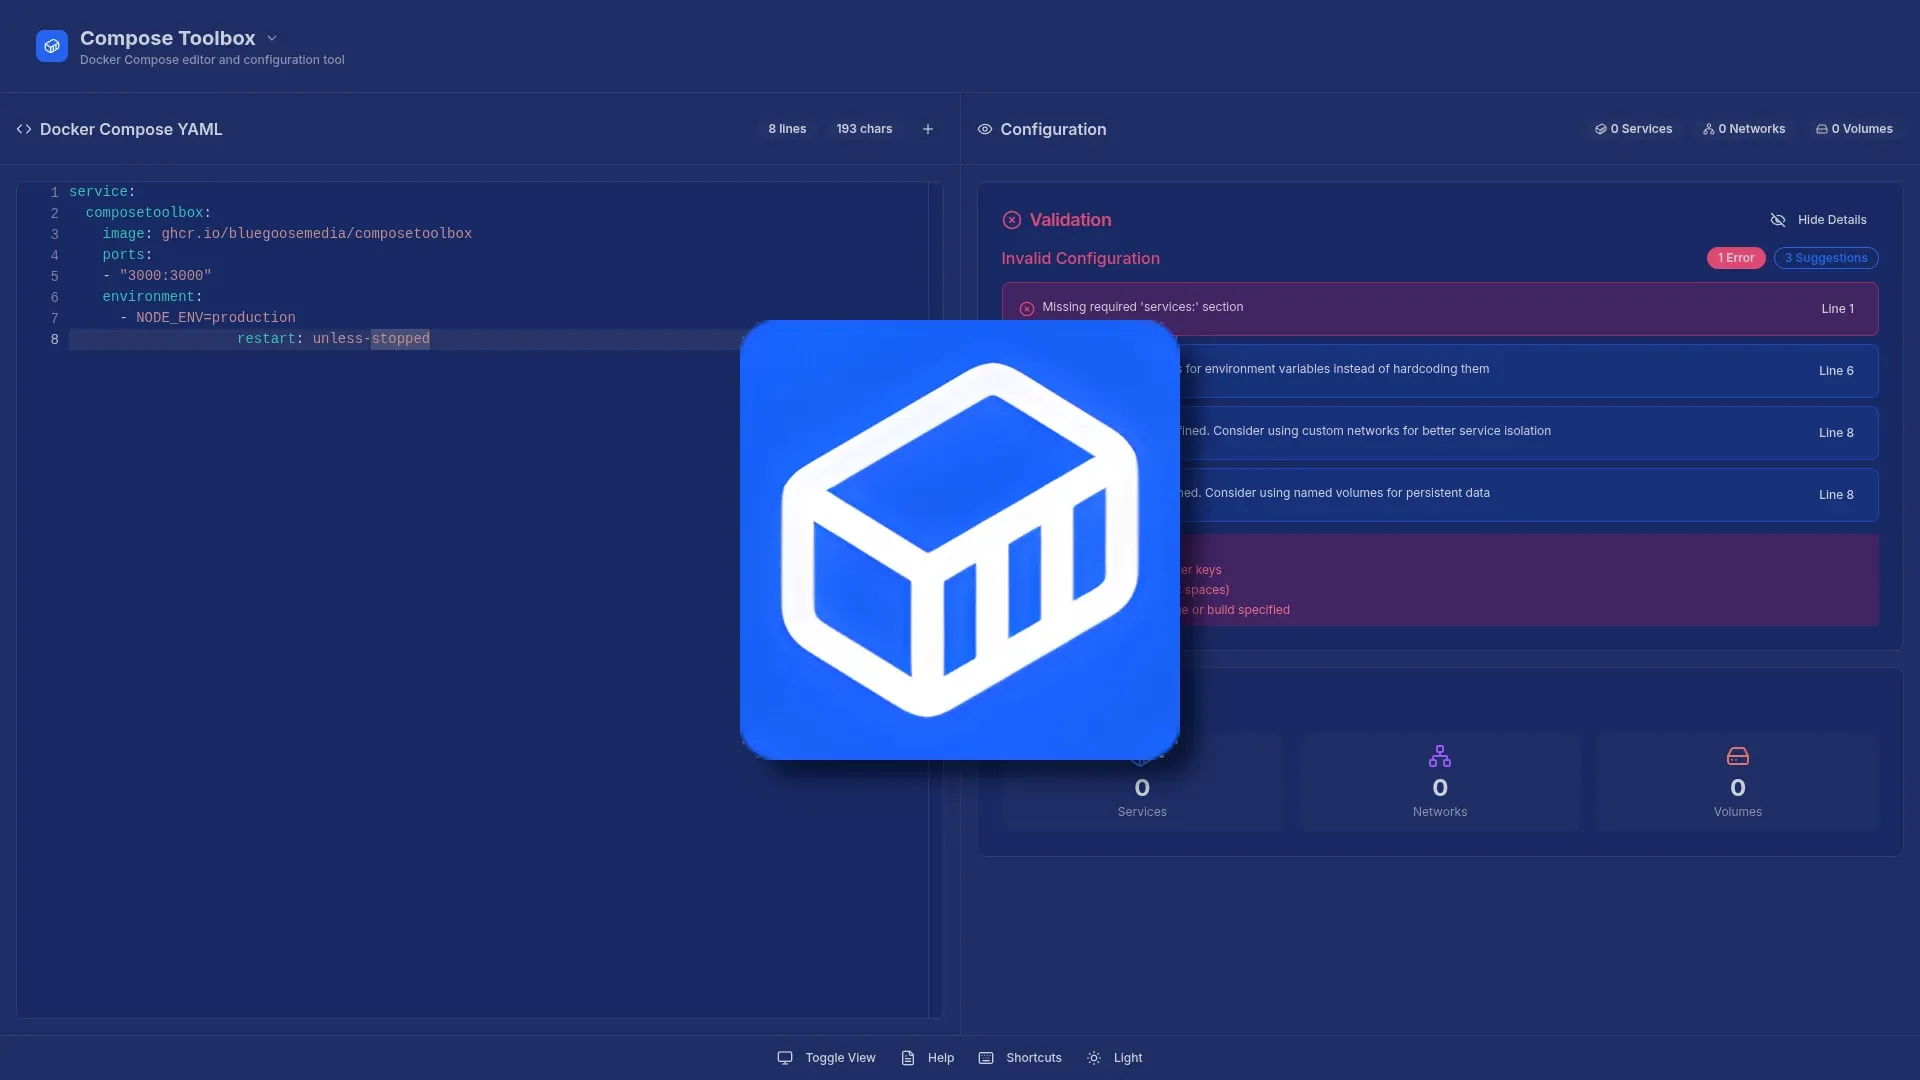Click the document icon beside Help
Viewport: 1920px width, 1080px height.
(908, 1058)
